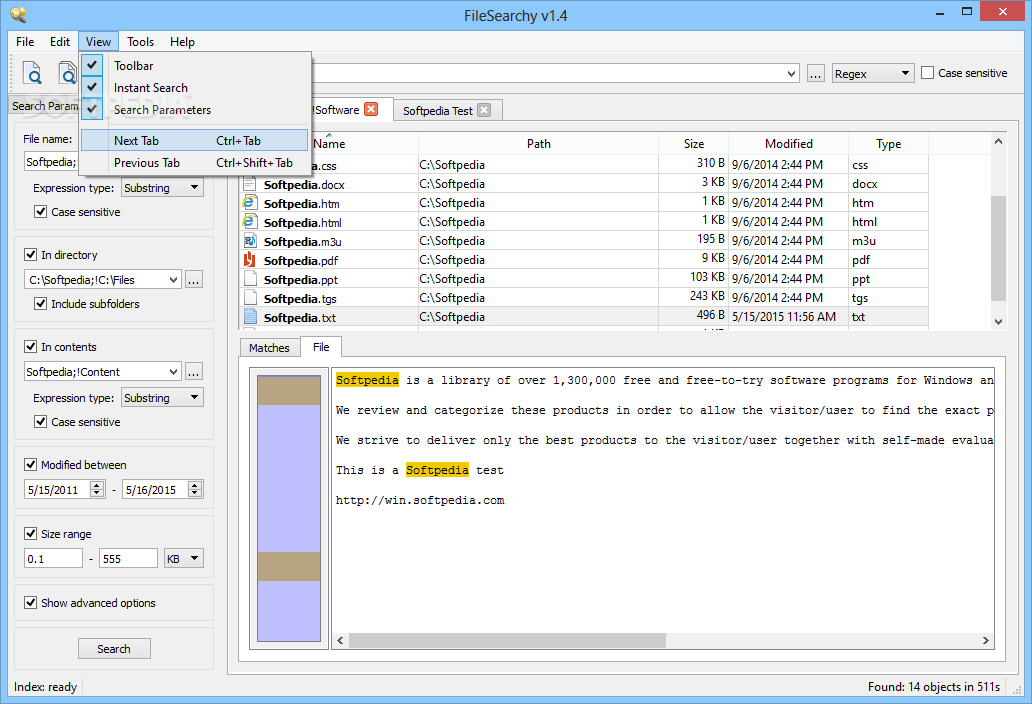1032x704 pixels.
Task: Click the Softpedia.pdf file icon
Action: pos(249,260)
